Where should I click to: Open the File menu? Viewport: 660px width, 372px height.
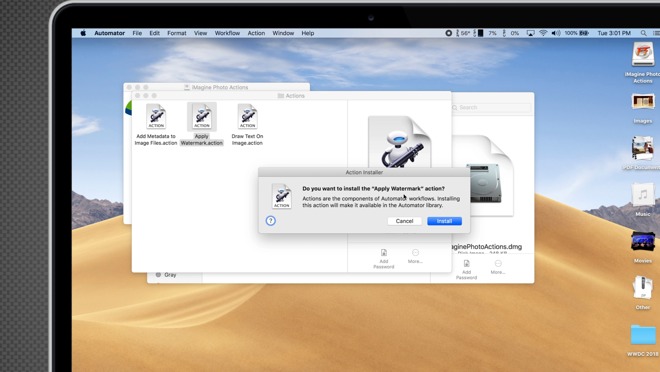(137, 33)
